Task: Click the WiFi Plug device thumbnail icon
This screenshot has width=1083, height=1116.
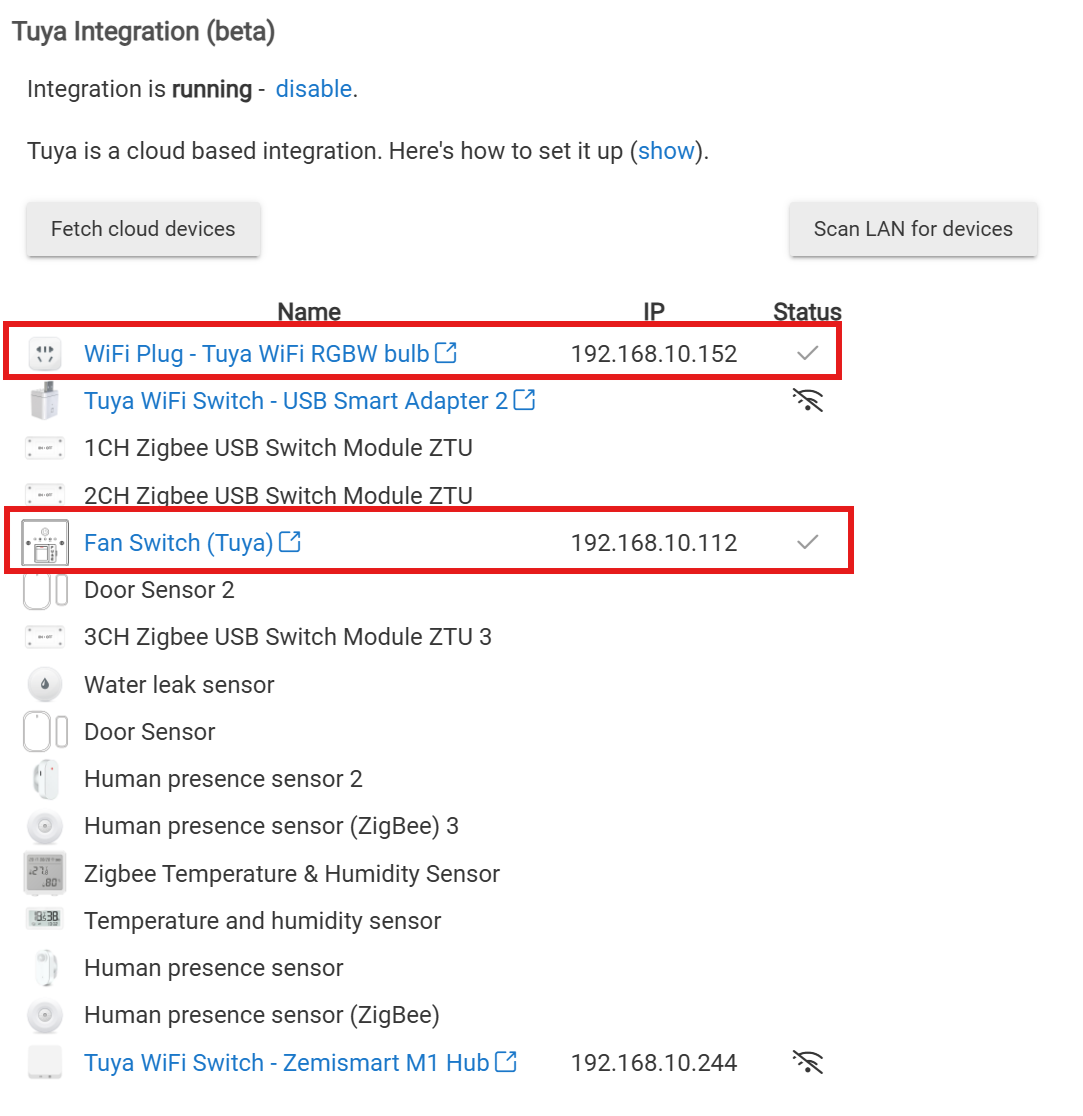Action: [x=44, y=353]
